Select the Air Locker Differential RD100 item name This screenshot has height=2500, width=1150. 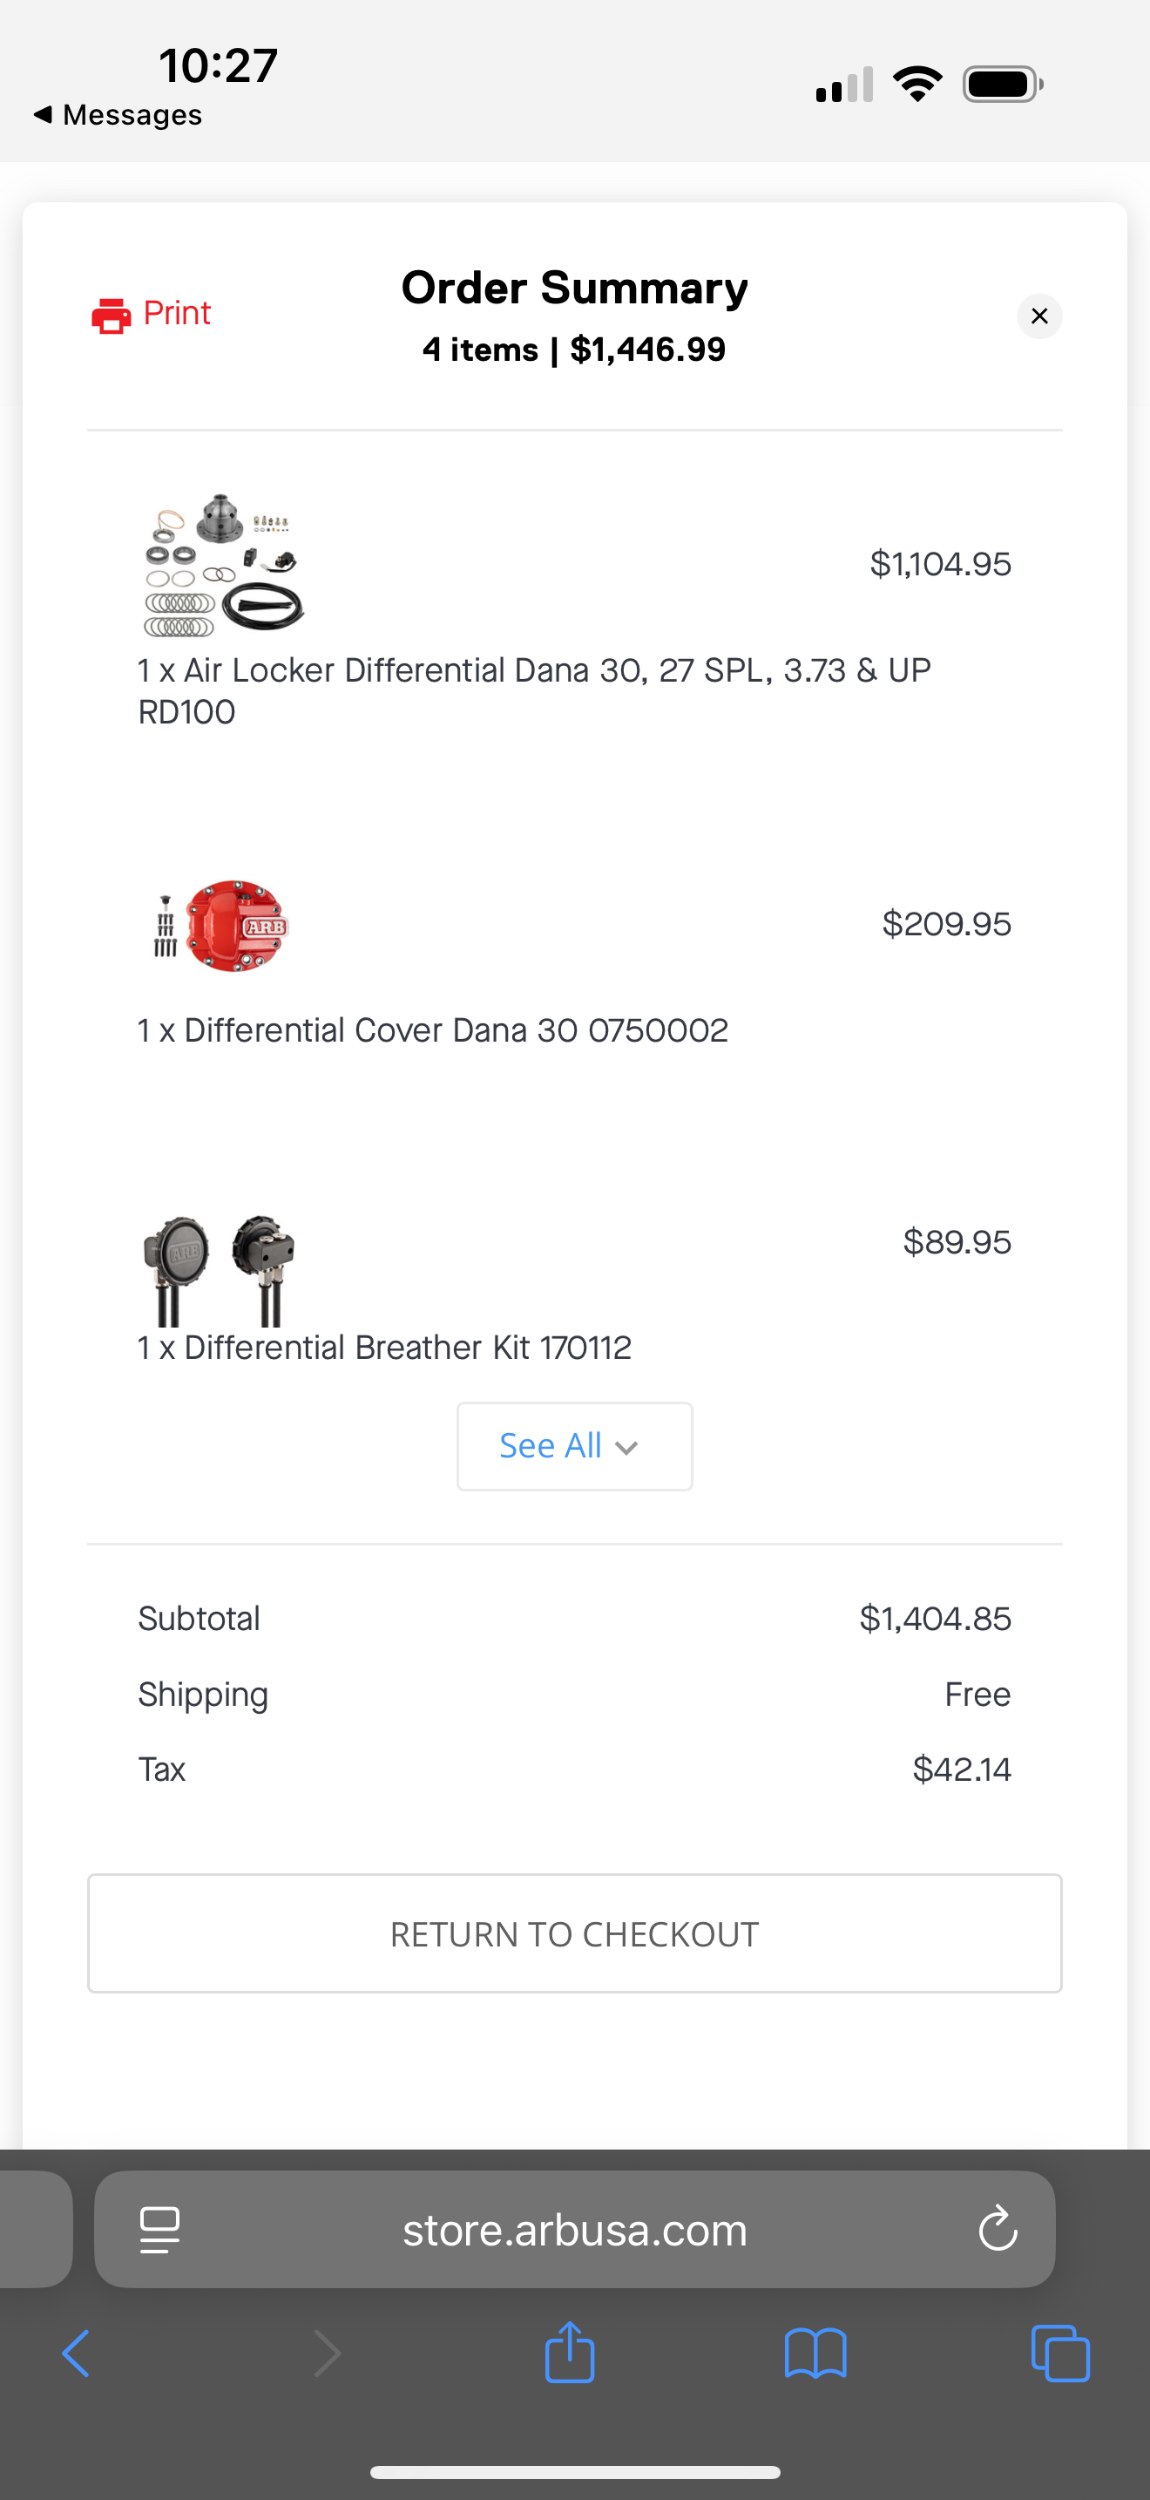pyautogui.click(x=534, y=690)
